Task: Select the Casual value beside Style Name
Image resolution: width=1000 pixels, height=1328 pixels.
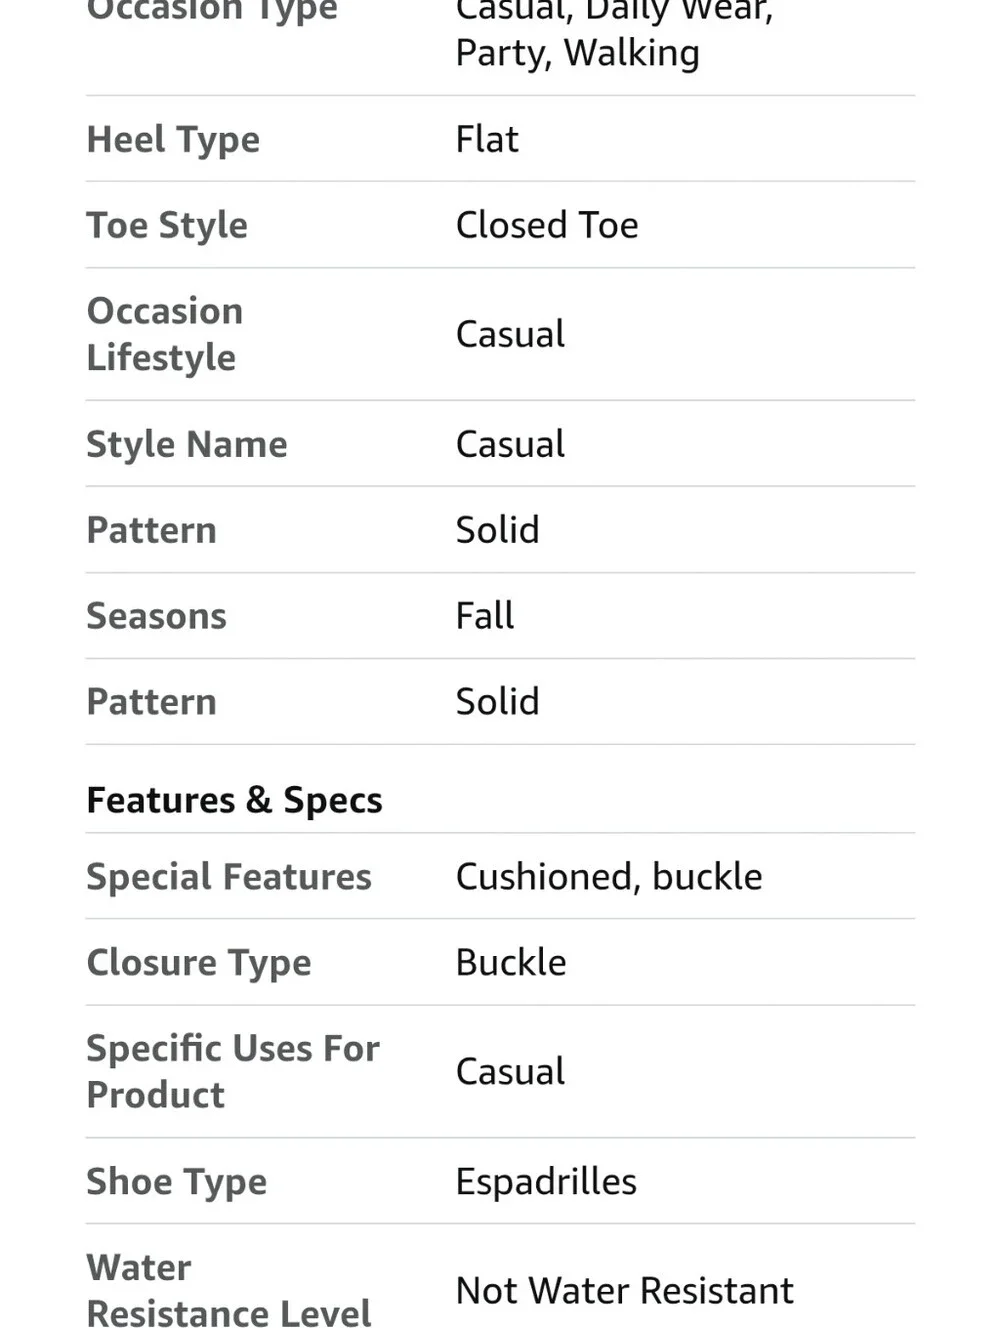Action: point(510,444)
